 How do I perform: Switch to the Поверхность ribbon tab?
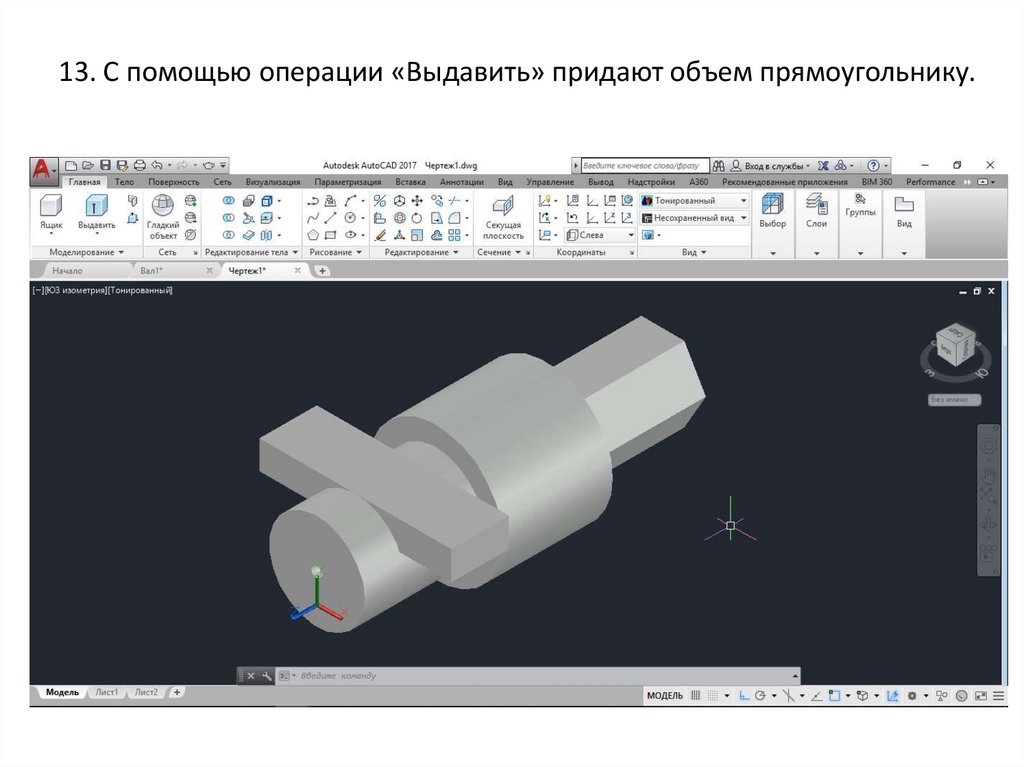[x=173, y=182]
